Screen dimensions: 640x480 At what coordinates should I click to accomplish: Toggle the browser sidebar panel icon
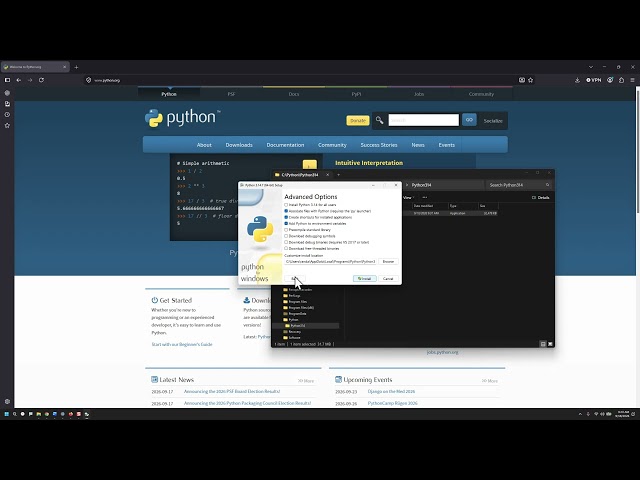(x=7, y=80)
